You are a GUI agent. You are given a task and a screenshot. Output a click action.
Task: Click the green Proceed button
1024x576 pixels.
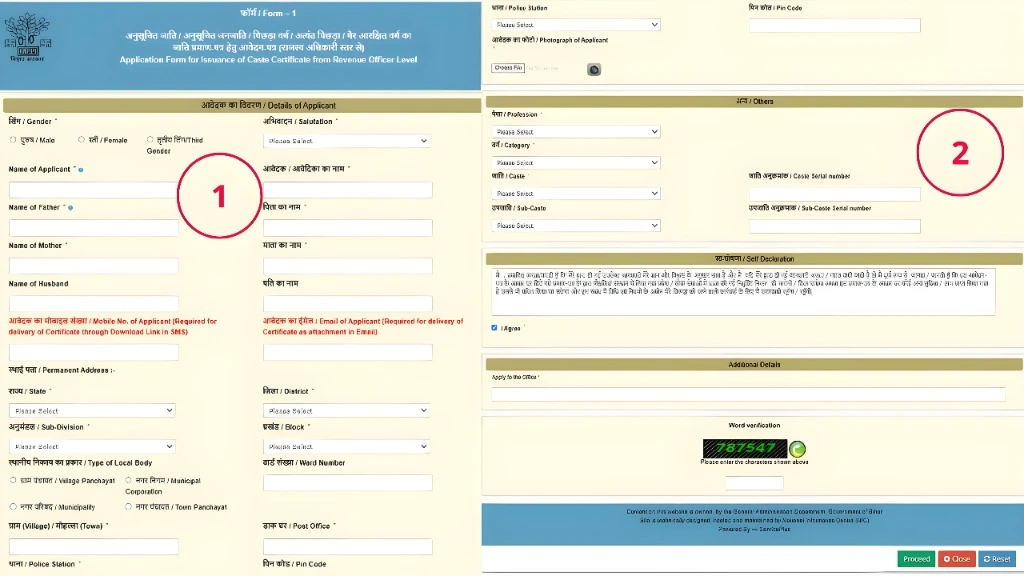coord(915,559)
